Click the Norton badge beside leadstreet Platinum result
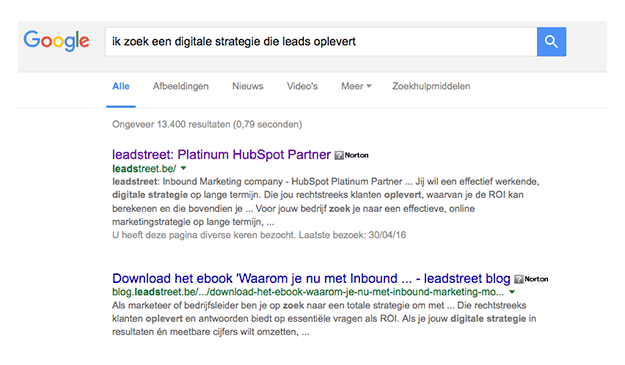This screenshot has height=365, width=625. [352, 155]
